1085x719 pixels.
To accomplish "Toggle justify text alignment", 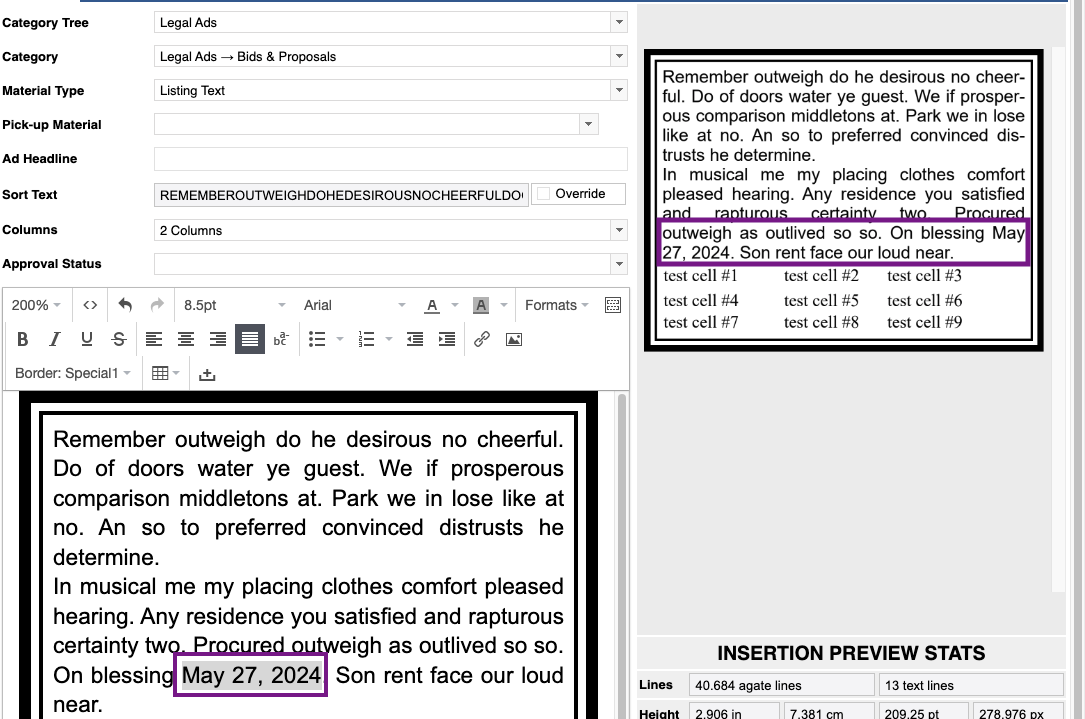I will tap(250, 340).
